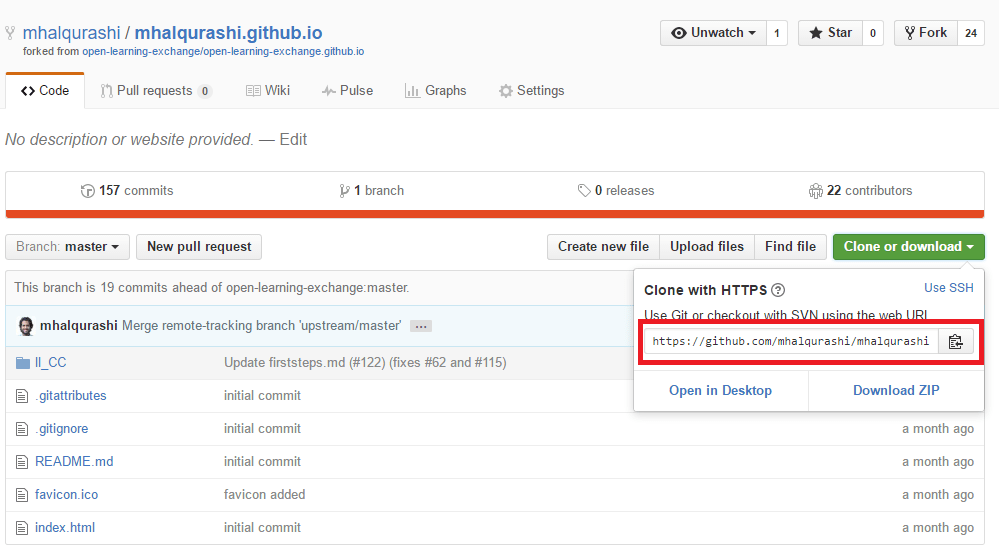Select the clone URL text field
This screenshot has width=999, height=550.
coord(790,342)
